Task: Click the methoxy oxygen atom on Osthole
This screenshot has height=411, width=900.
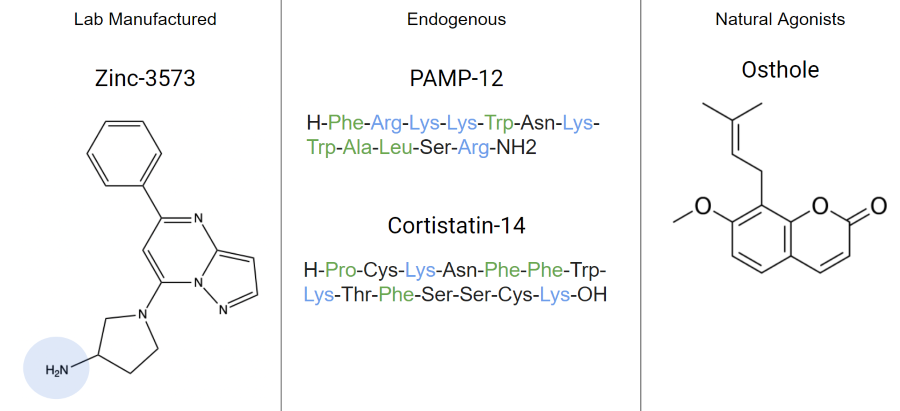Action: pos(703,207)
